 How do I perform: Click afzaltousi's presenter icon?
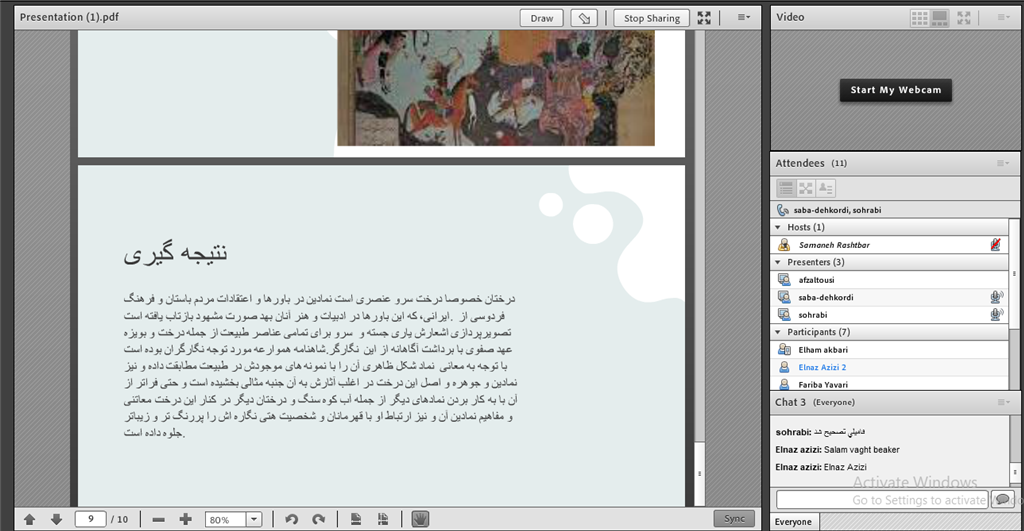coord(784,280)
